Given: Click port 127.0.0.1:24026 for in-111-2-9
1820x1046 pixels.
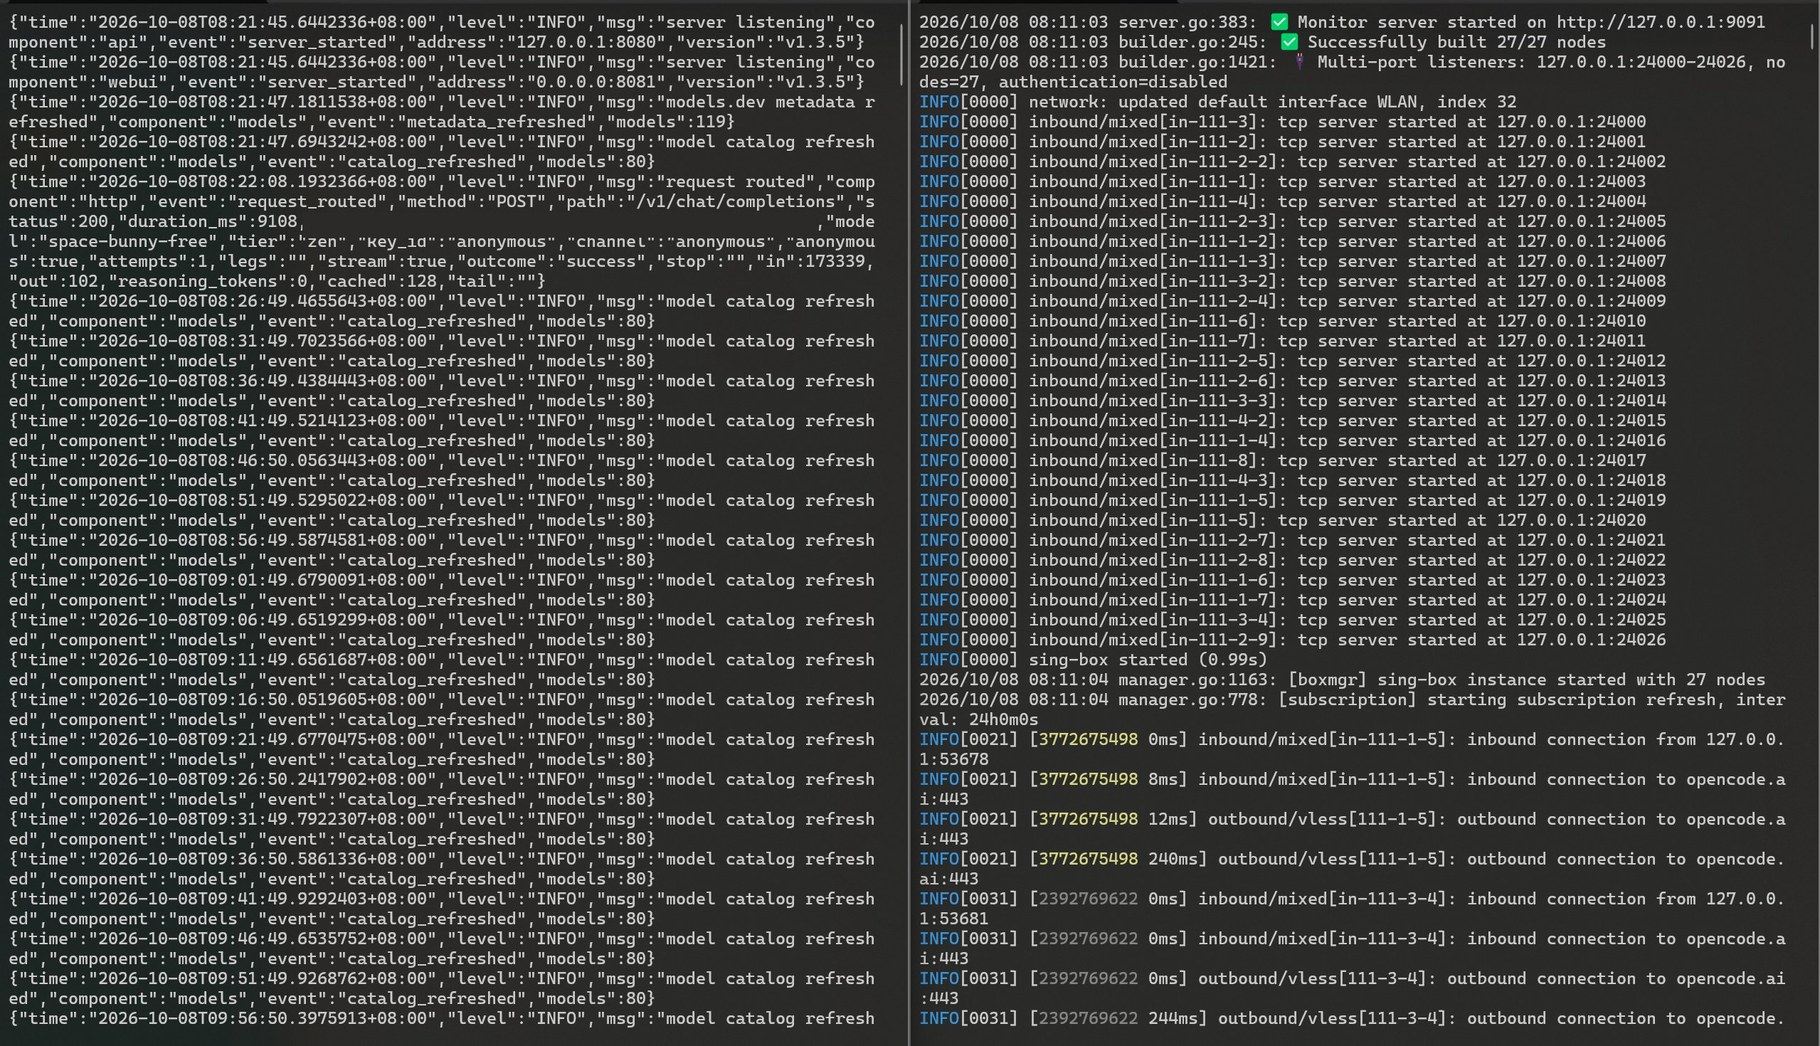Looking at the screenshot, I should pyautogui.click(x=1591, y=640).
